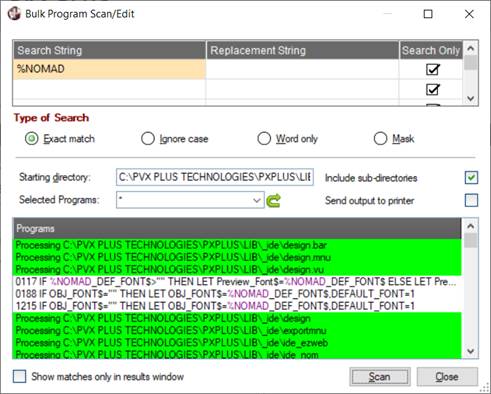
Task: Click the Replacement String cell beside %NOMAD
Action: 302,69
